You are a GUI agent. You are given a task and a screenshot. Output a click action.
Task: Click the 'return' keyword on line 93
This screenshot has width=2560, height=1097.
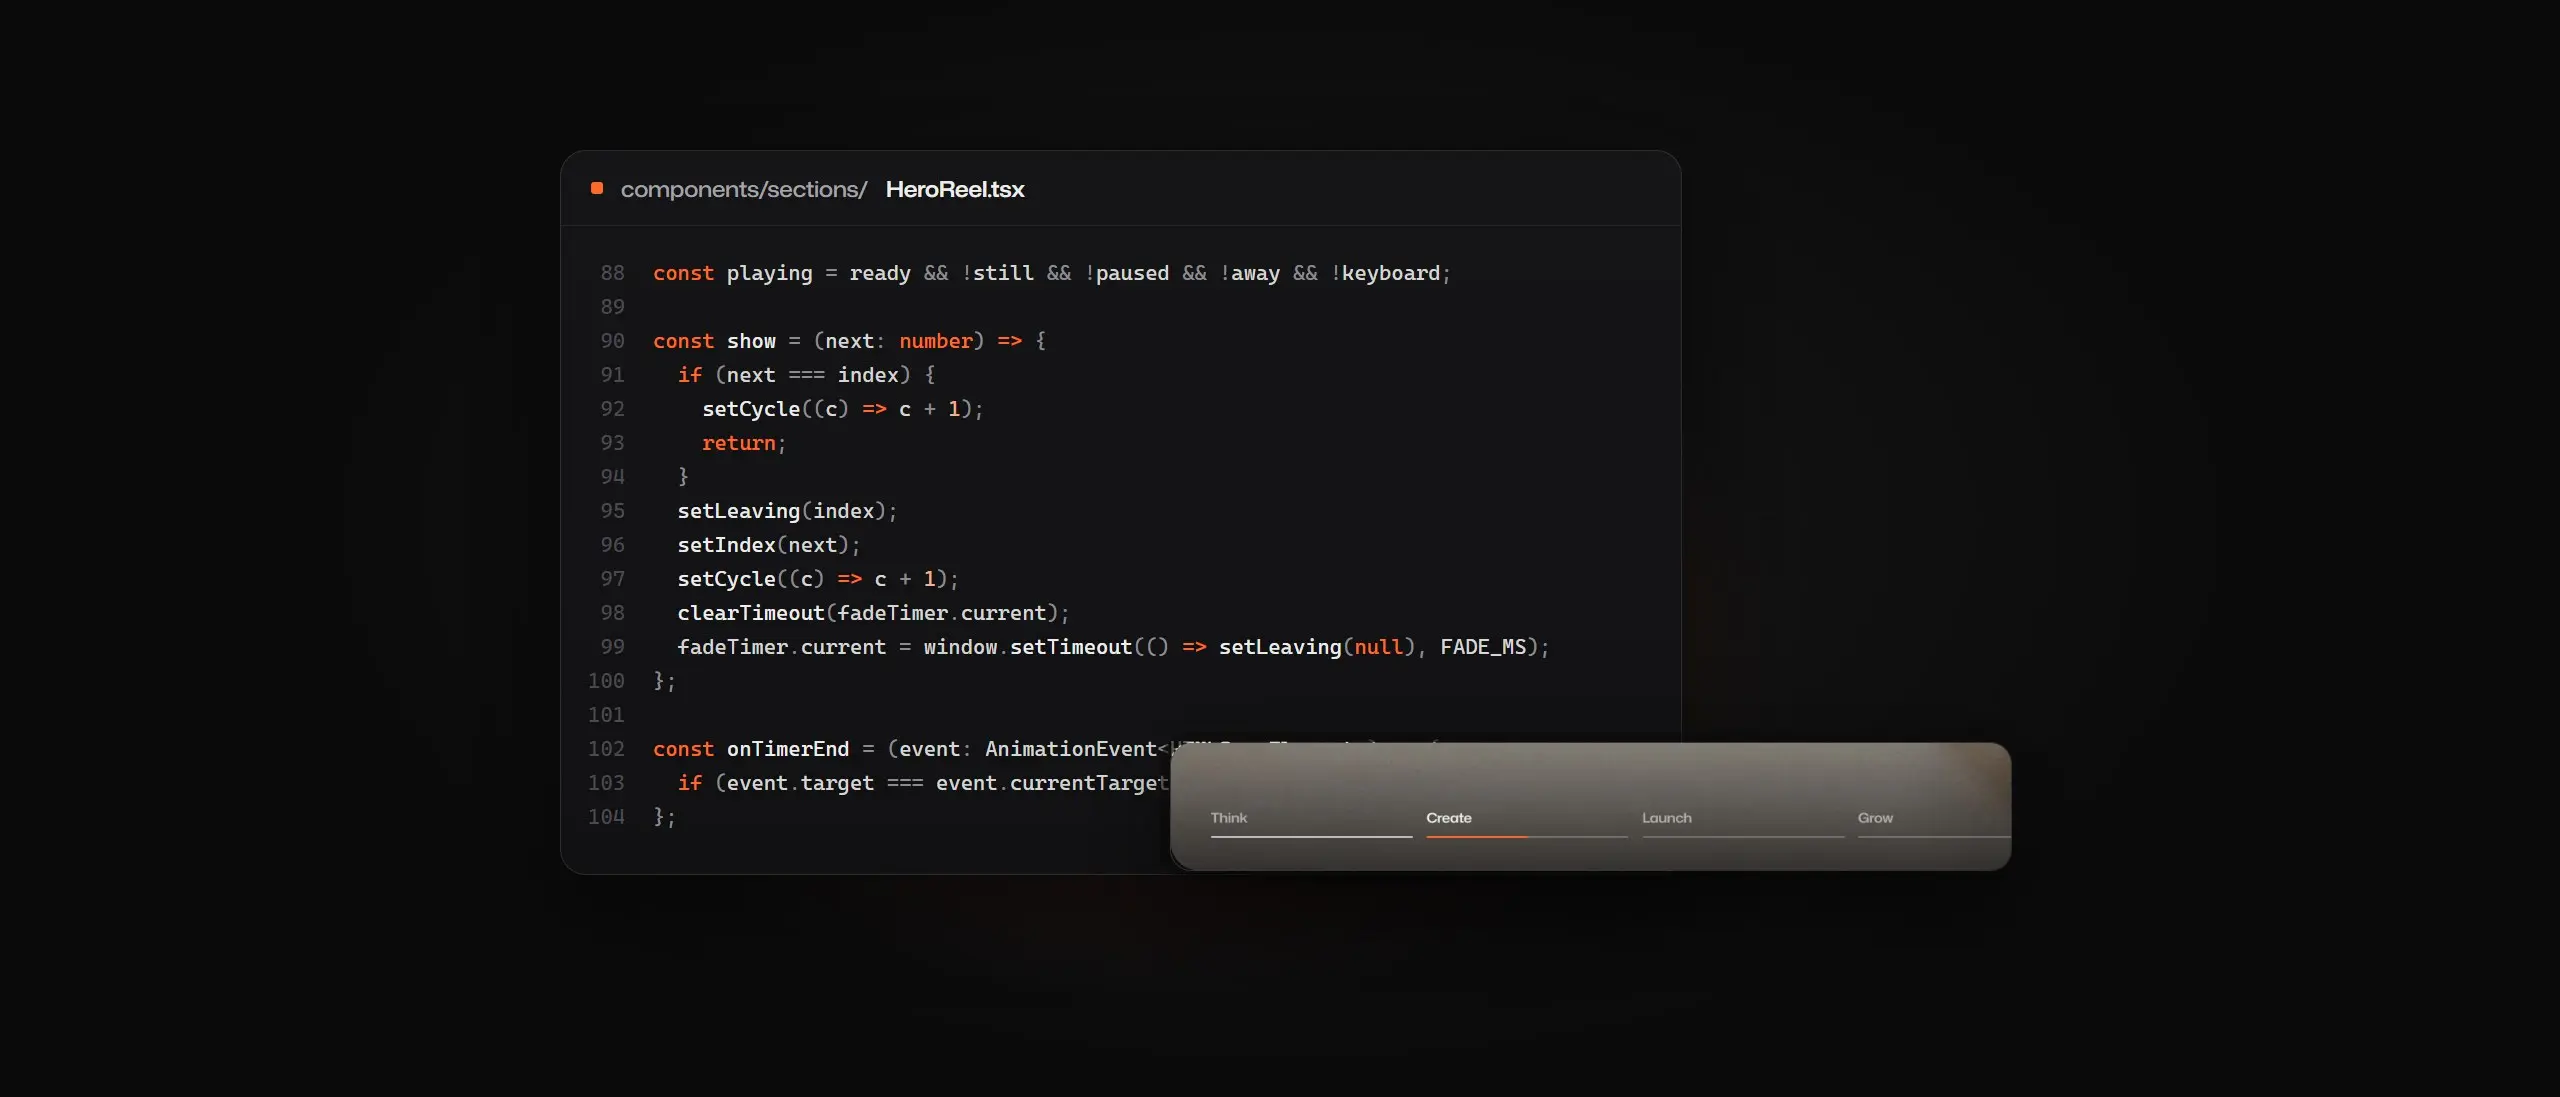click(739, 443)
